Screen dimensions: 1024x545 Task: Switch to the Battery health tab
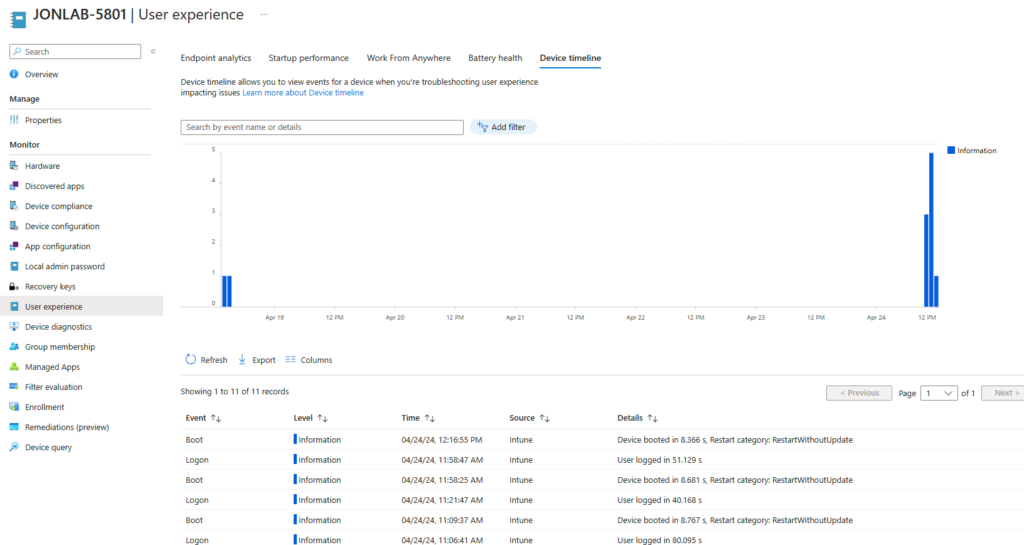point(495,58)
